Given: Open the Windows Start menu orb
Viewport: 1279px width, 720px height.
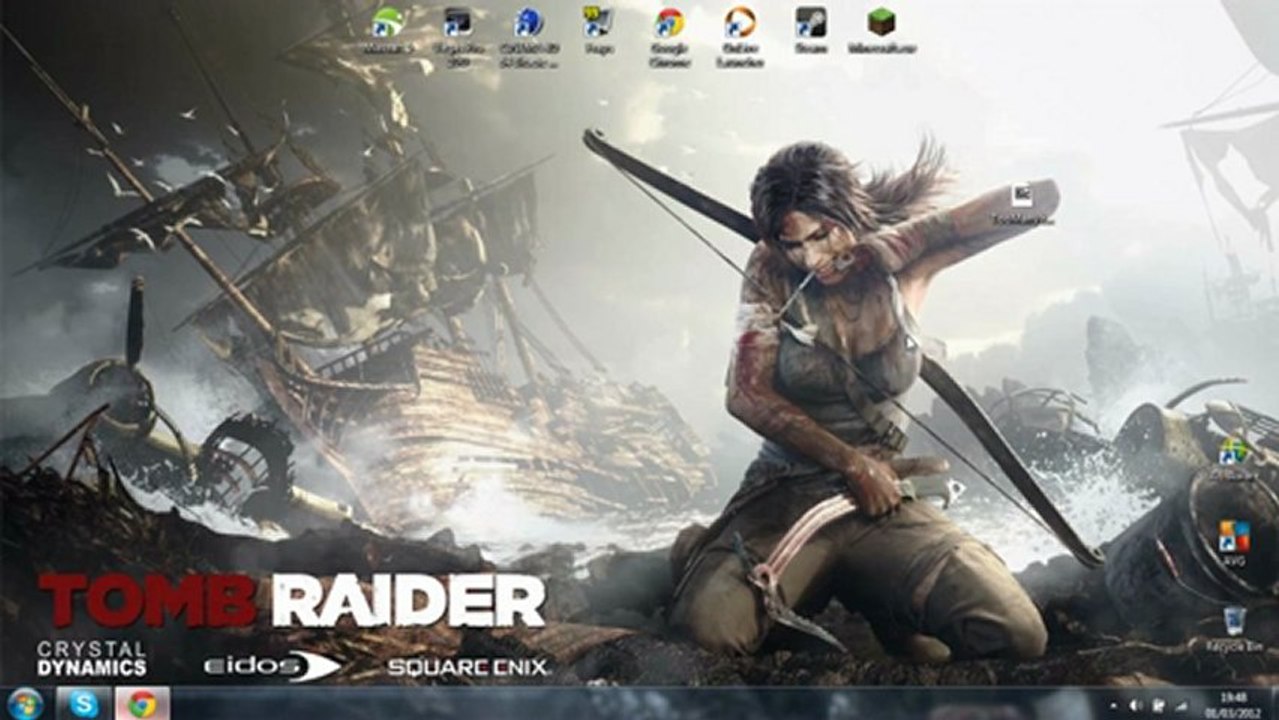Looking at the screenshot, I should [x=26, y=703].
